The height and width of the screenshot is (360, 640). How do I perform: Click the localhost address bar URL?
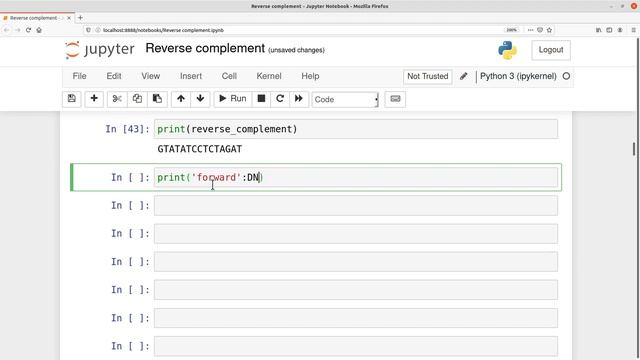[163, 30]
